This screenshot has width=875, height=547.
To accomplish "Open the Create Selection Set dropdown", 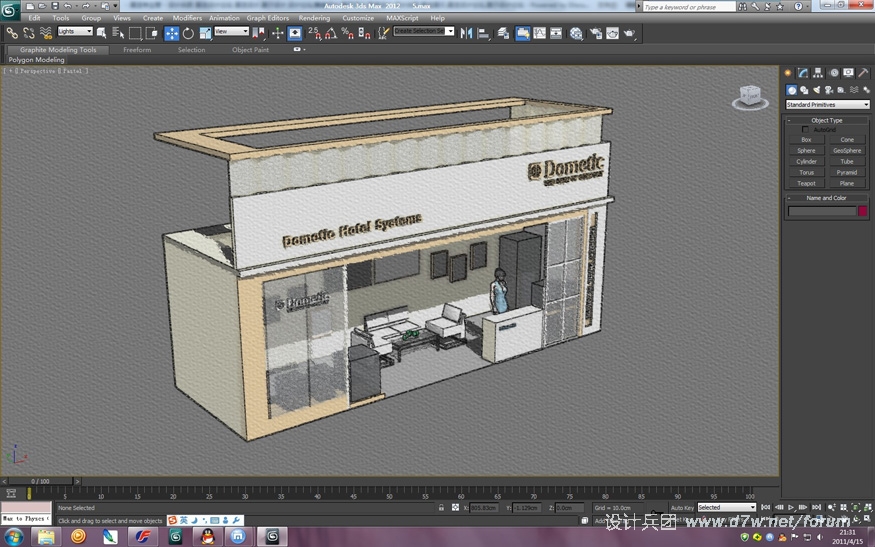I will [424, 31].
